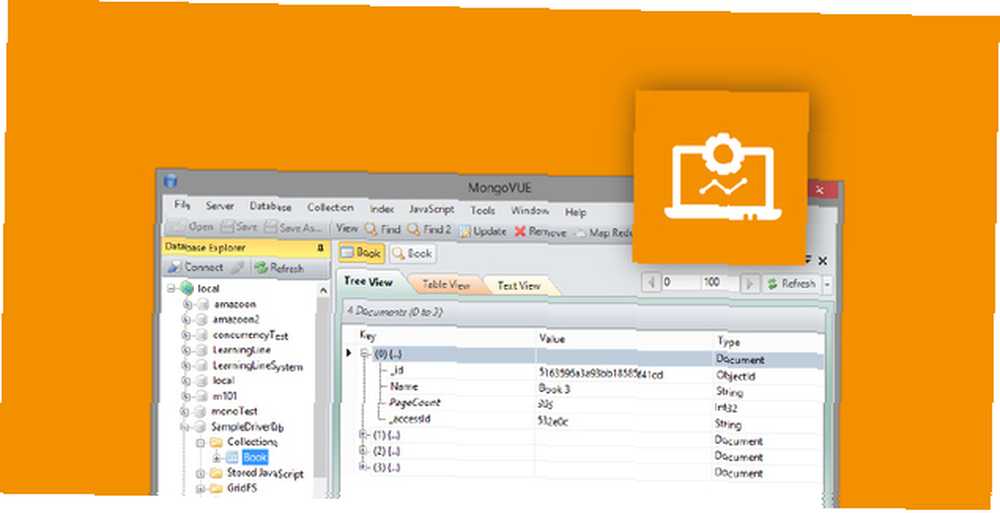The image size is (1000, 513).
Task: Expand the amazoon database node
Action: pos(188,304)
